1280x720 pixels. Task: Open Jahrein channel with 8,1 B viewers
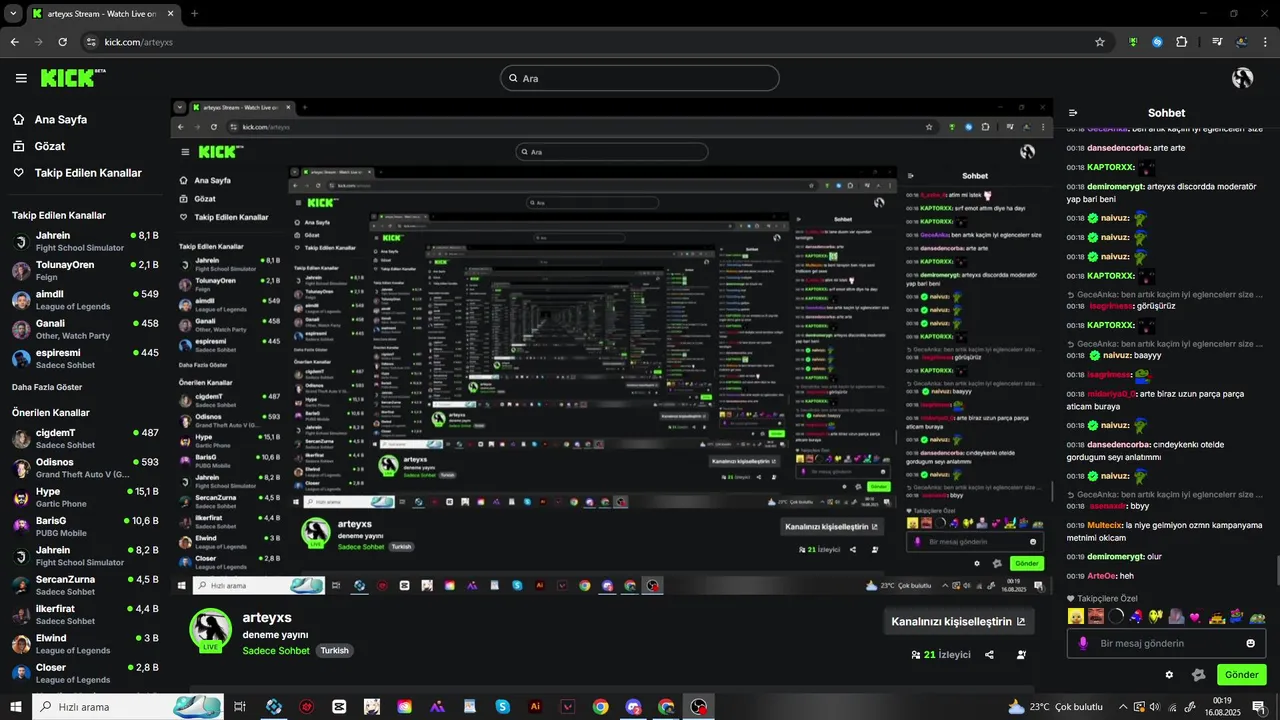coord(85,242)
